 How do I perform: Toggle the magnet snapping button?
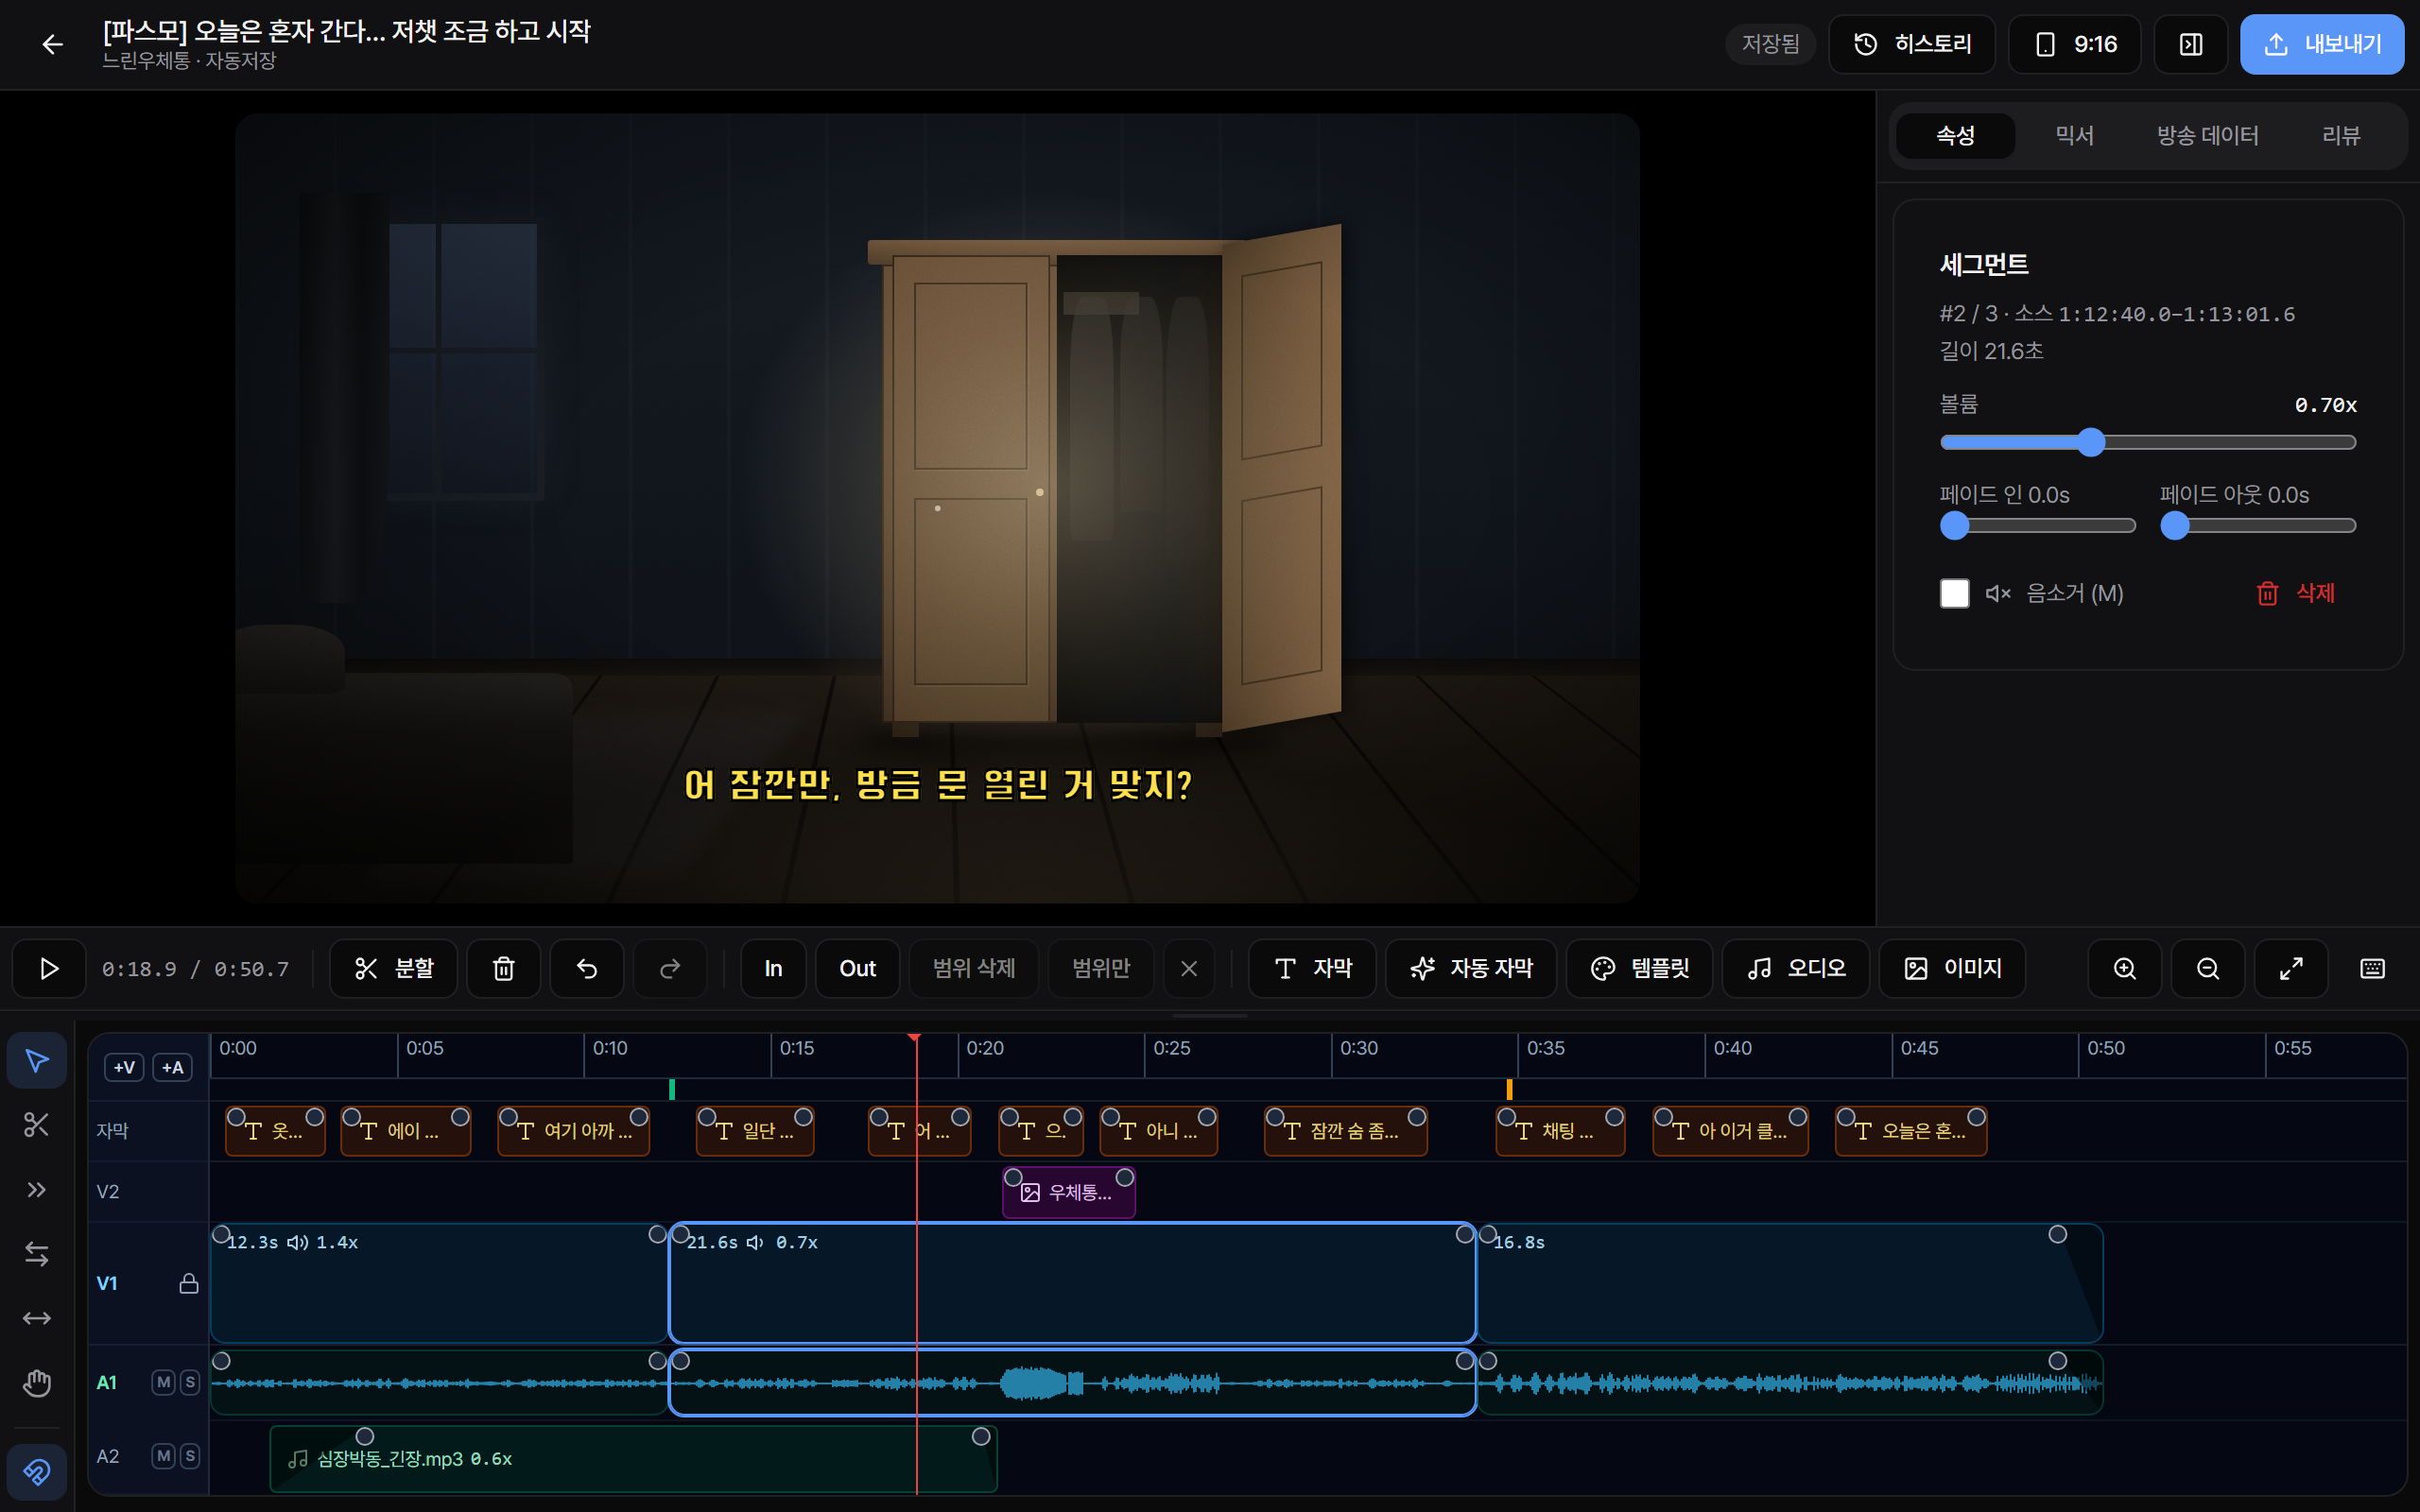click(37, 1471)
